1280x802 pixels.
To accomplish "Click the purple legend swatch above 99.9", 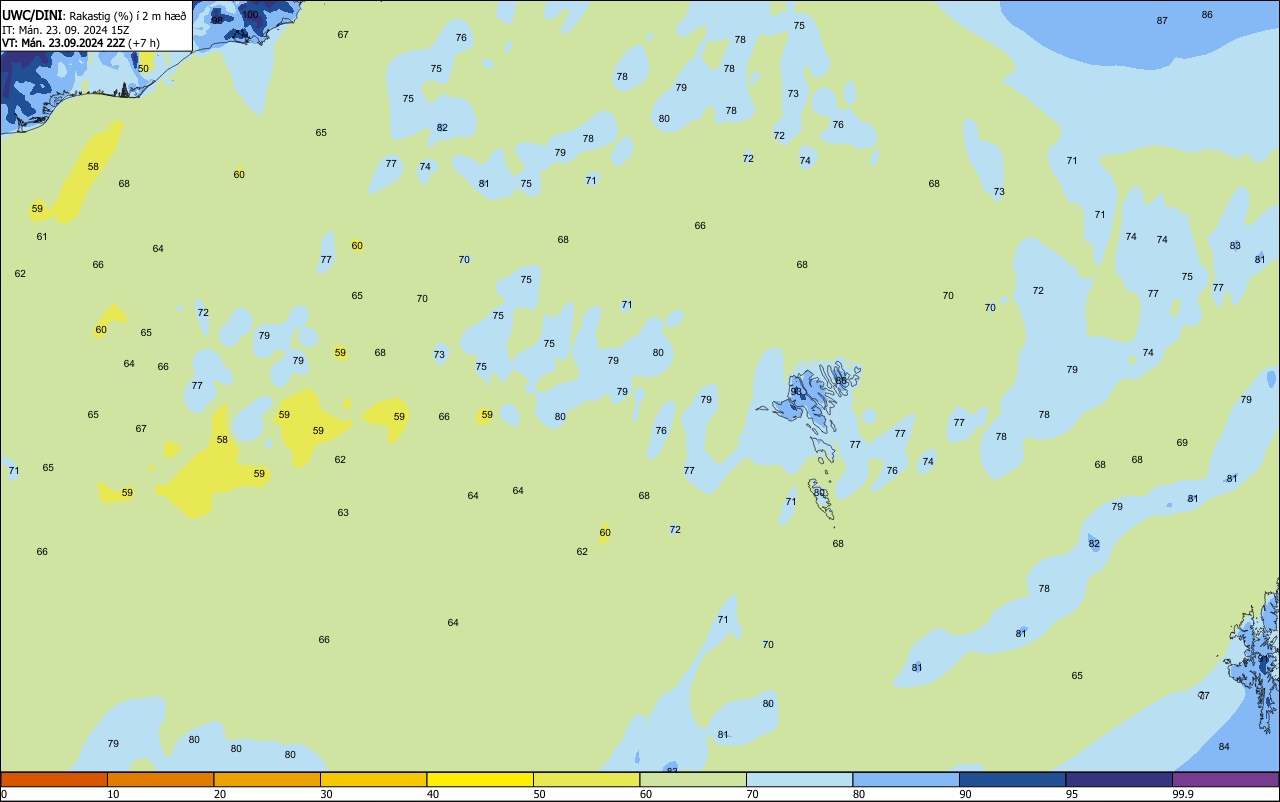I will pyautogui.click(x=1225, y=779).
